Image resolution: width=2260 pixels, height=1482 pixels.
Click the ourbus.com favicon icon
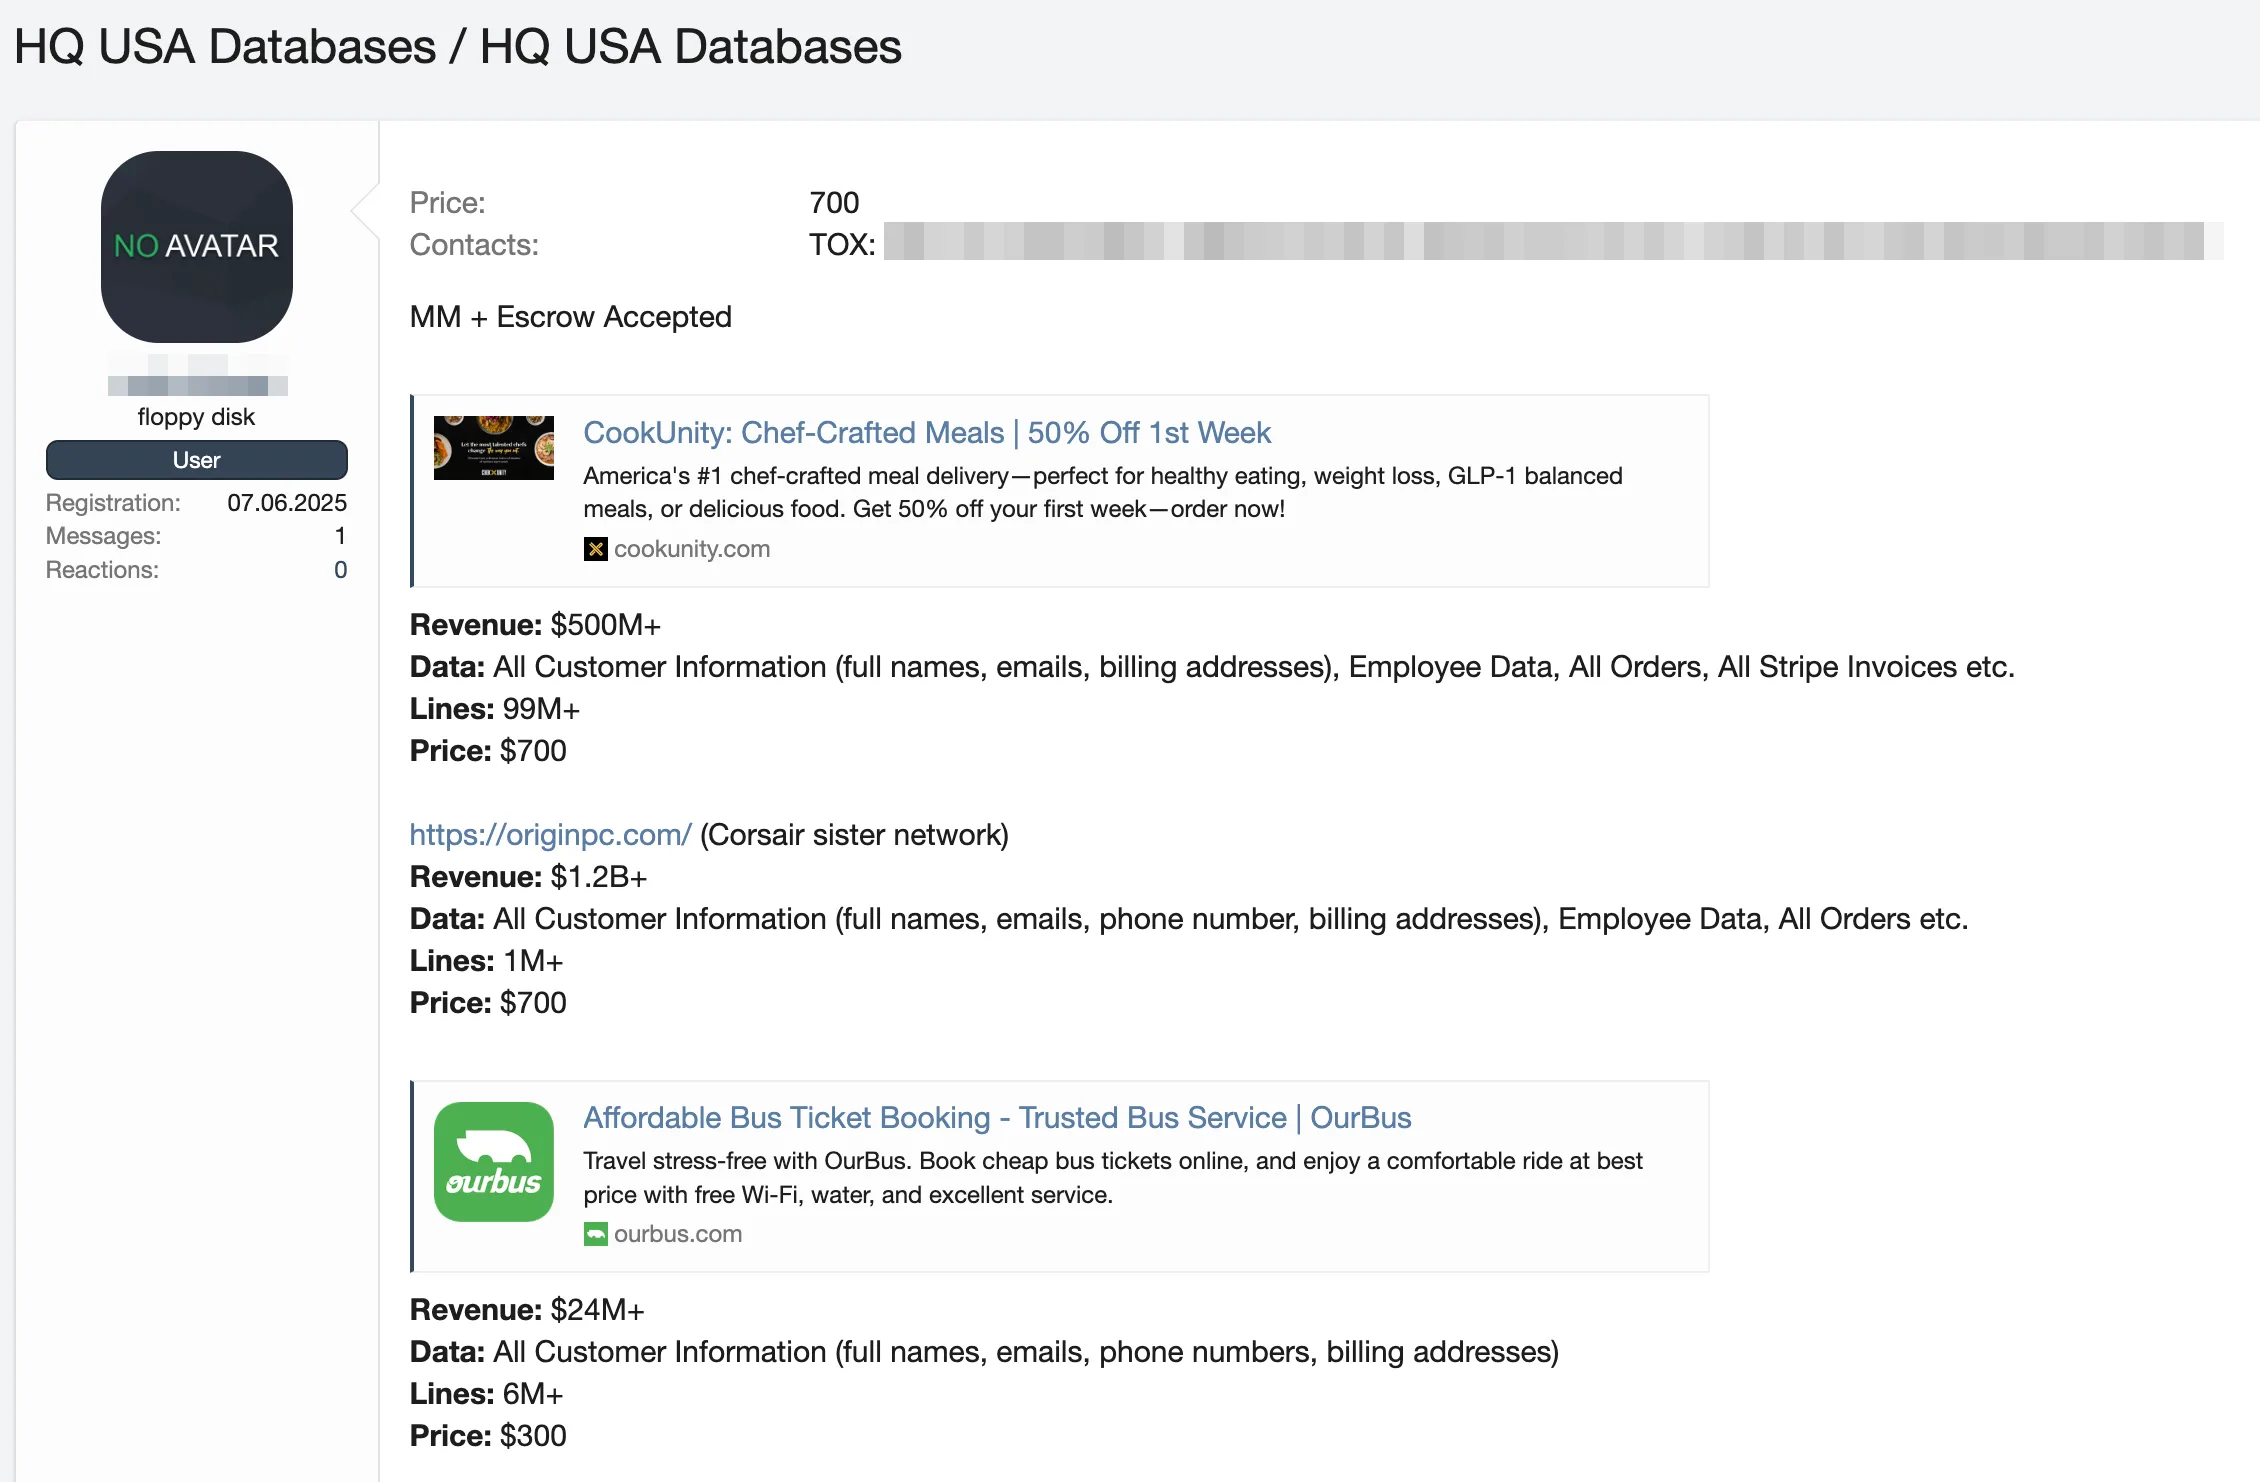[x=595, y=1234]
